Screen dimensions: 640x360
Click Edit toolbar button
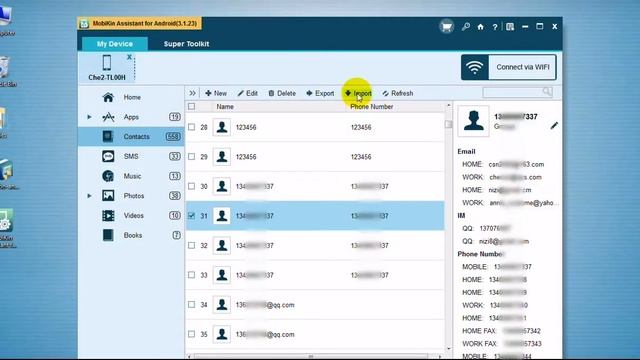coord(248,93)
